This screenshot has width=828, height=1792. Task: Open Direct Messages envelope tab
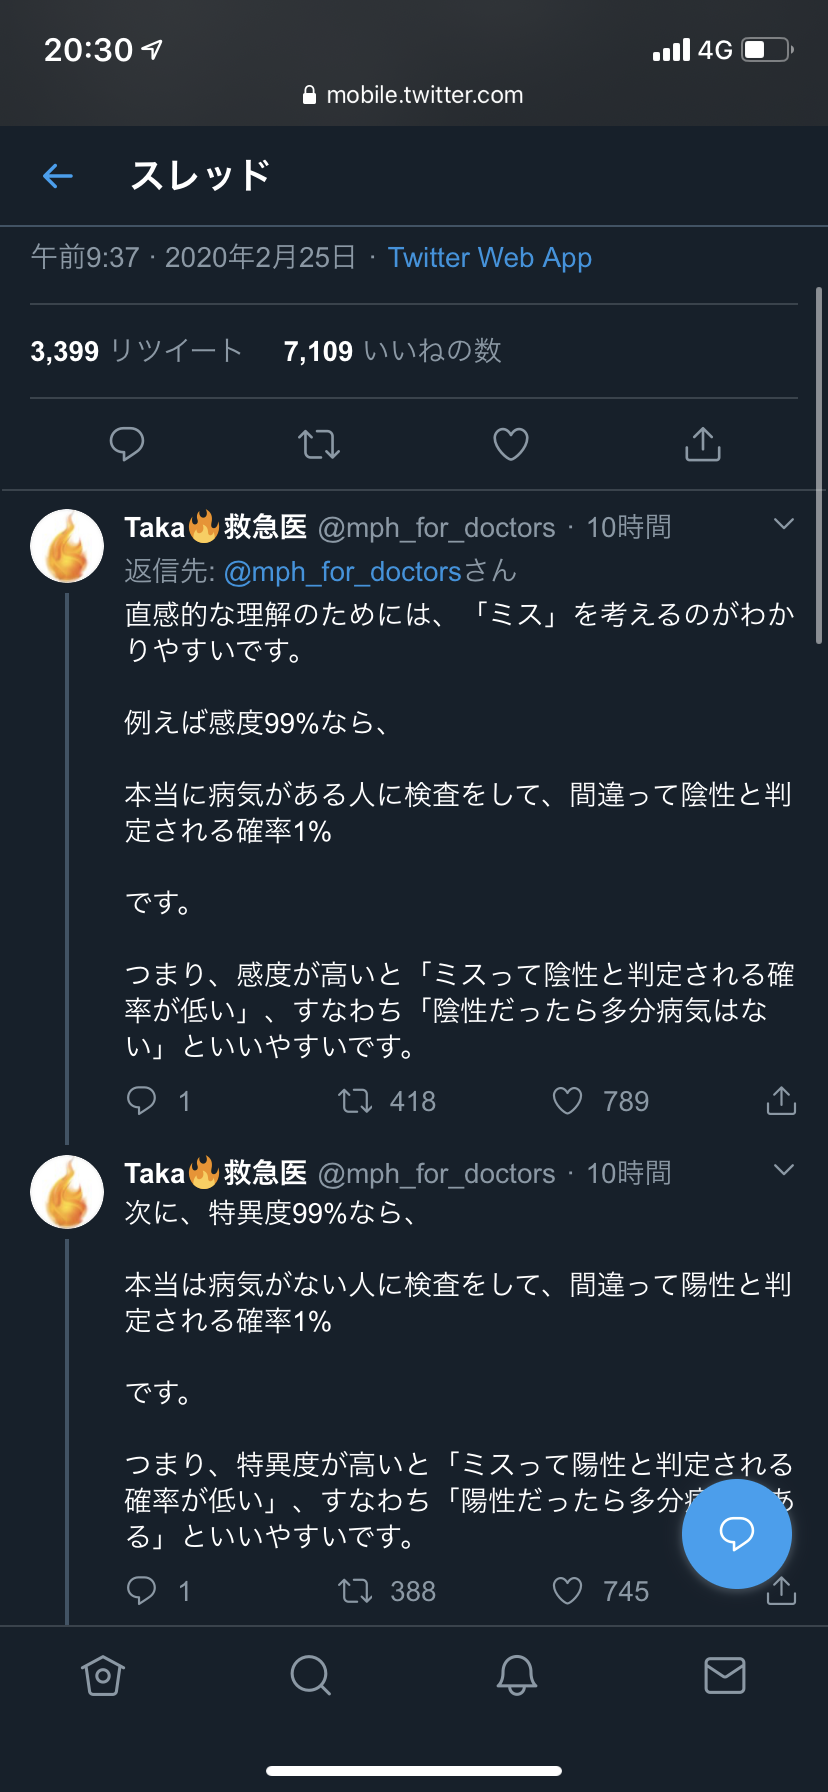[724, 1675]
